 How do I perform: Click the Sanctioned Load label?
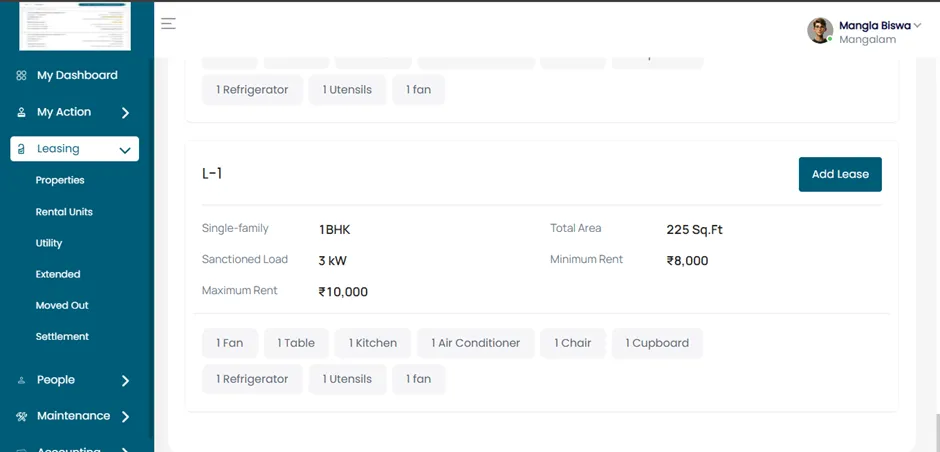coord(245,260)
